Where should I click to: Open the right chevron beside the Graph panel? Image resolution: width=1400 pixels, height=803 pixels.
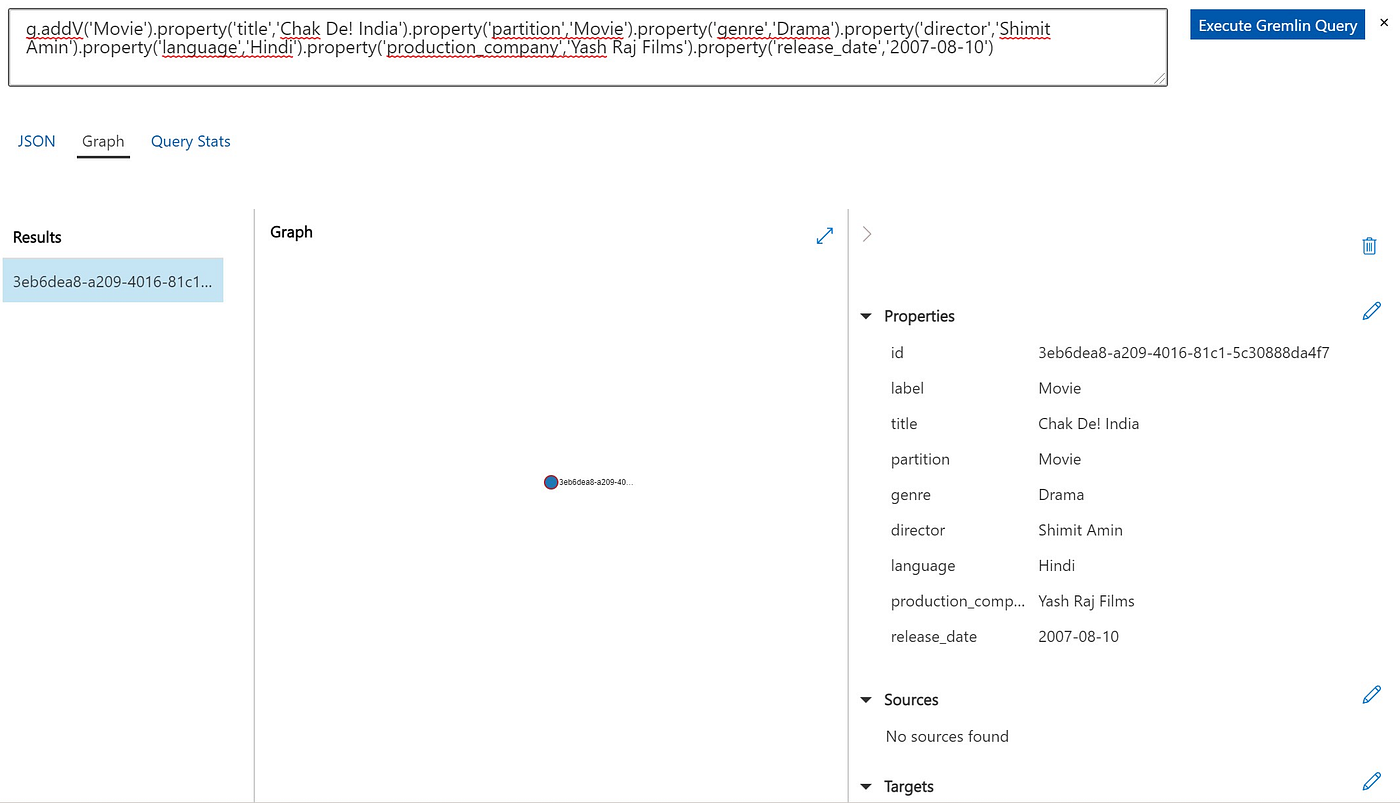[x=865, y=233]
